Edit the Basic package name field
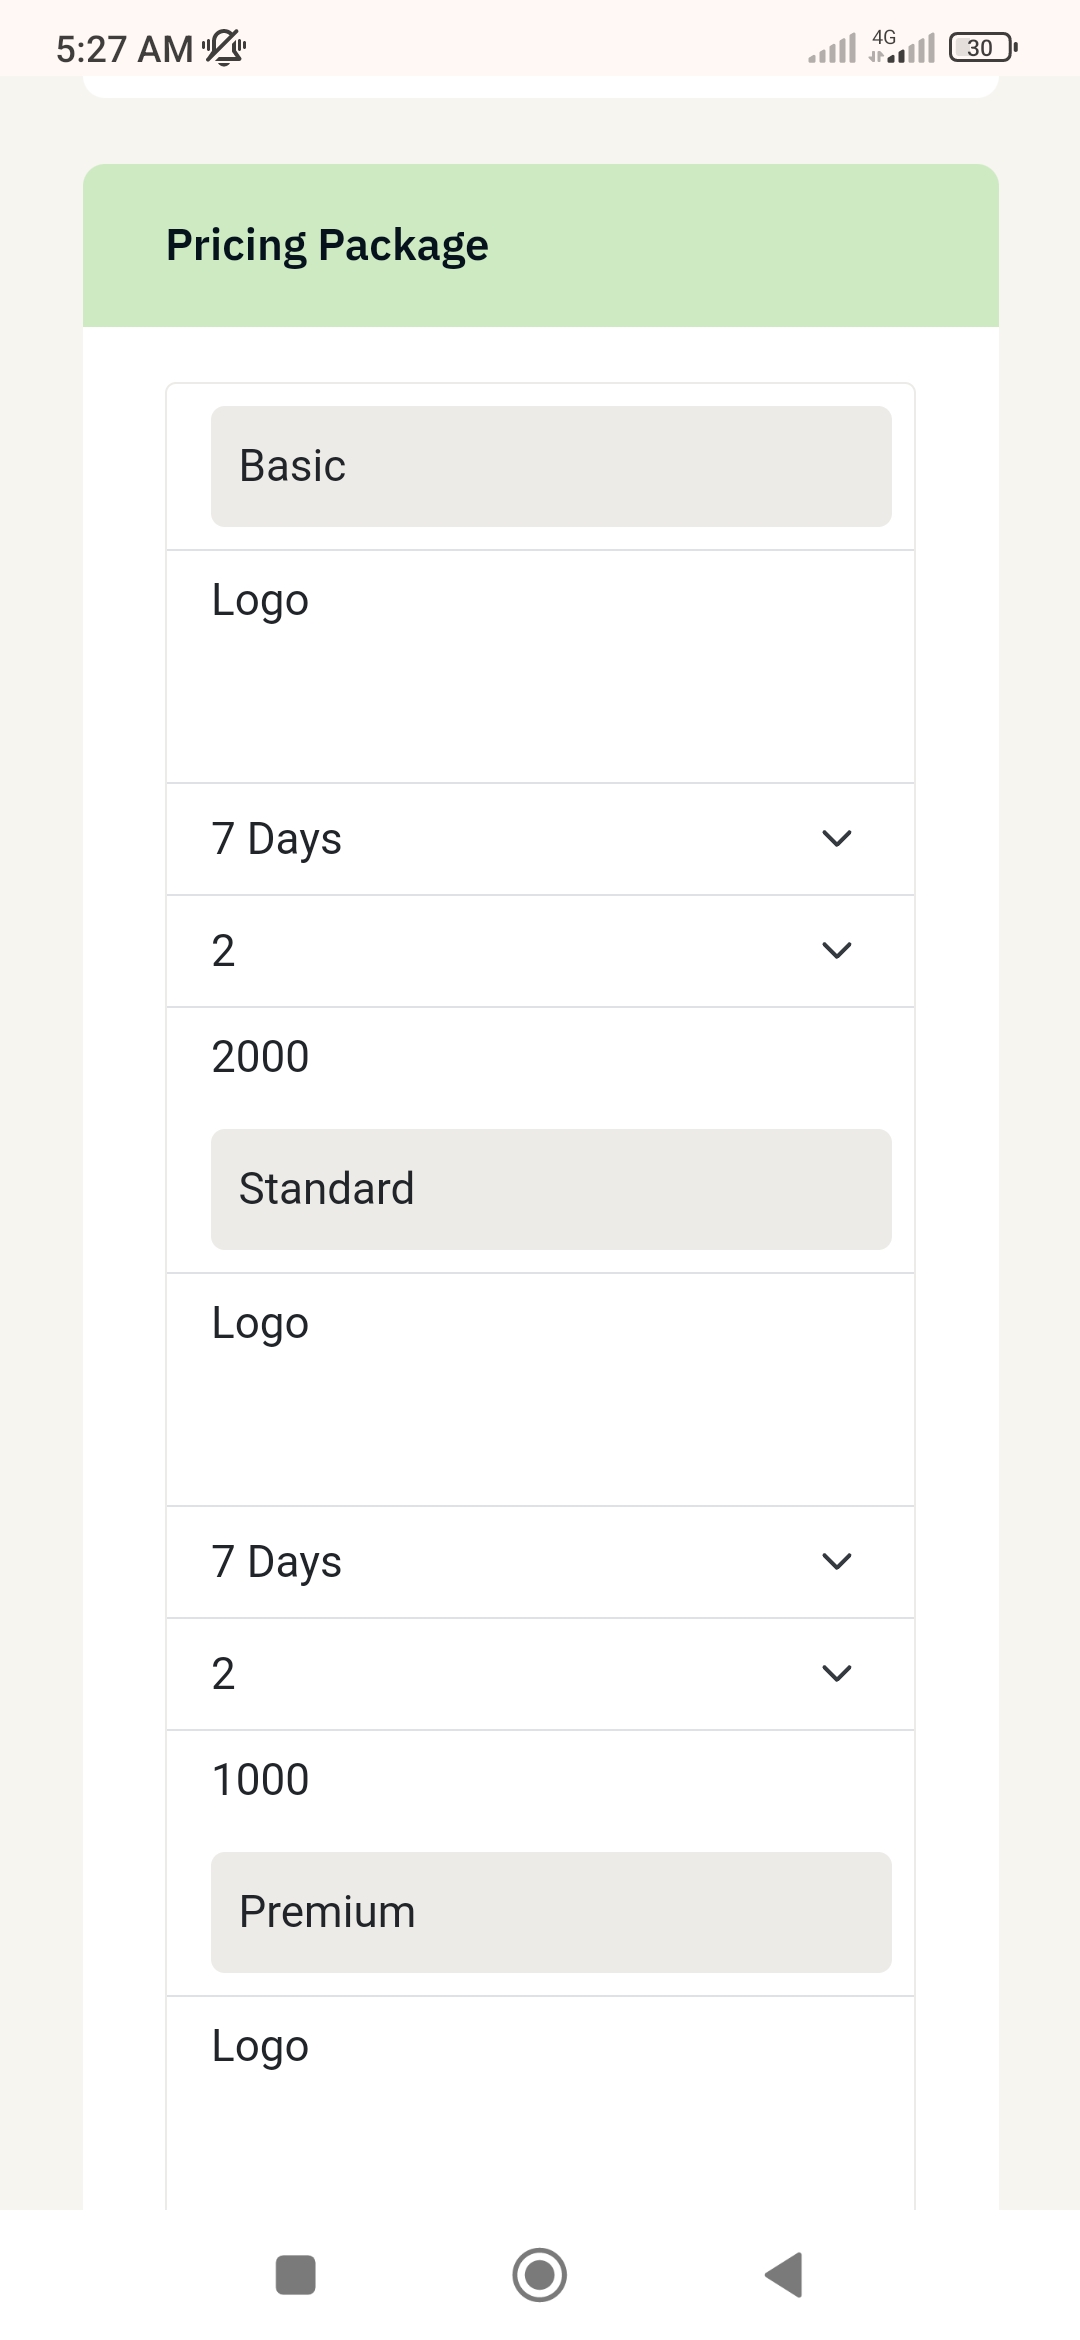 [551, 466]
